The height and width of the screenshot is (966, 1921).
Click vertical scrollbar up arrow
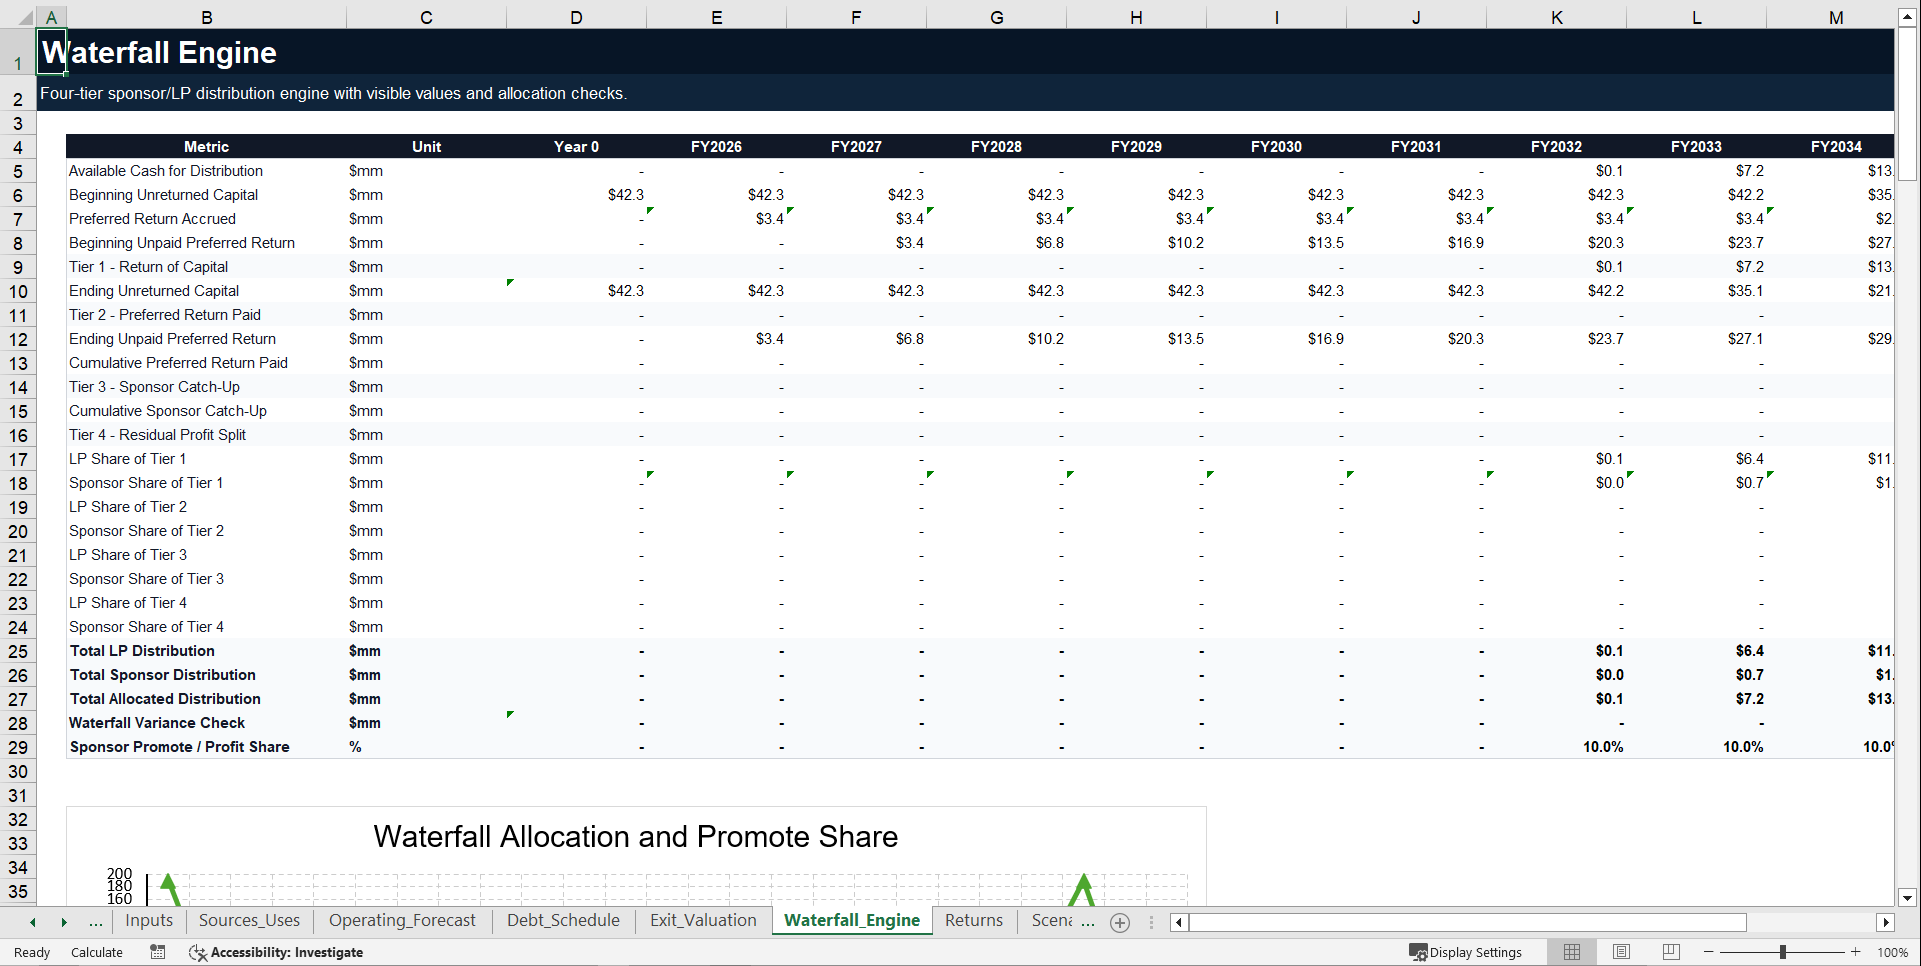tap(1907, 17)
